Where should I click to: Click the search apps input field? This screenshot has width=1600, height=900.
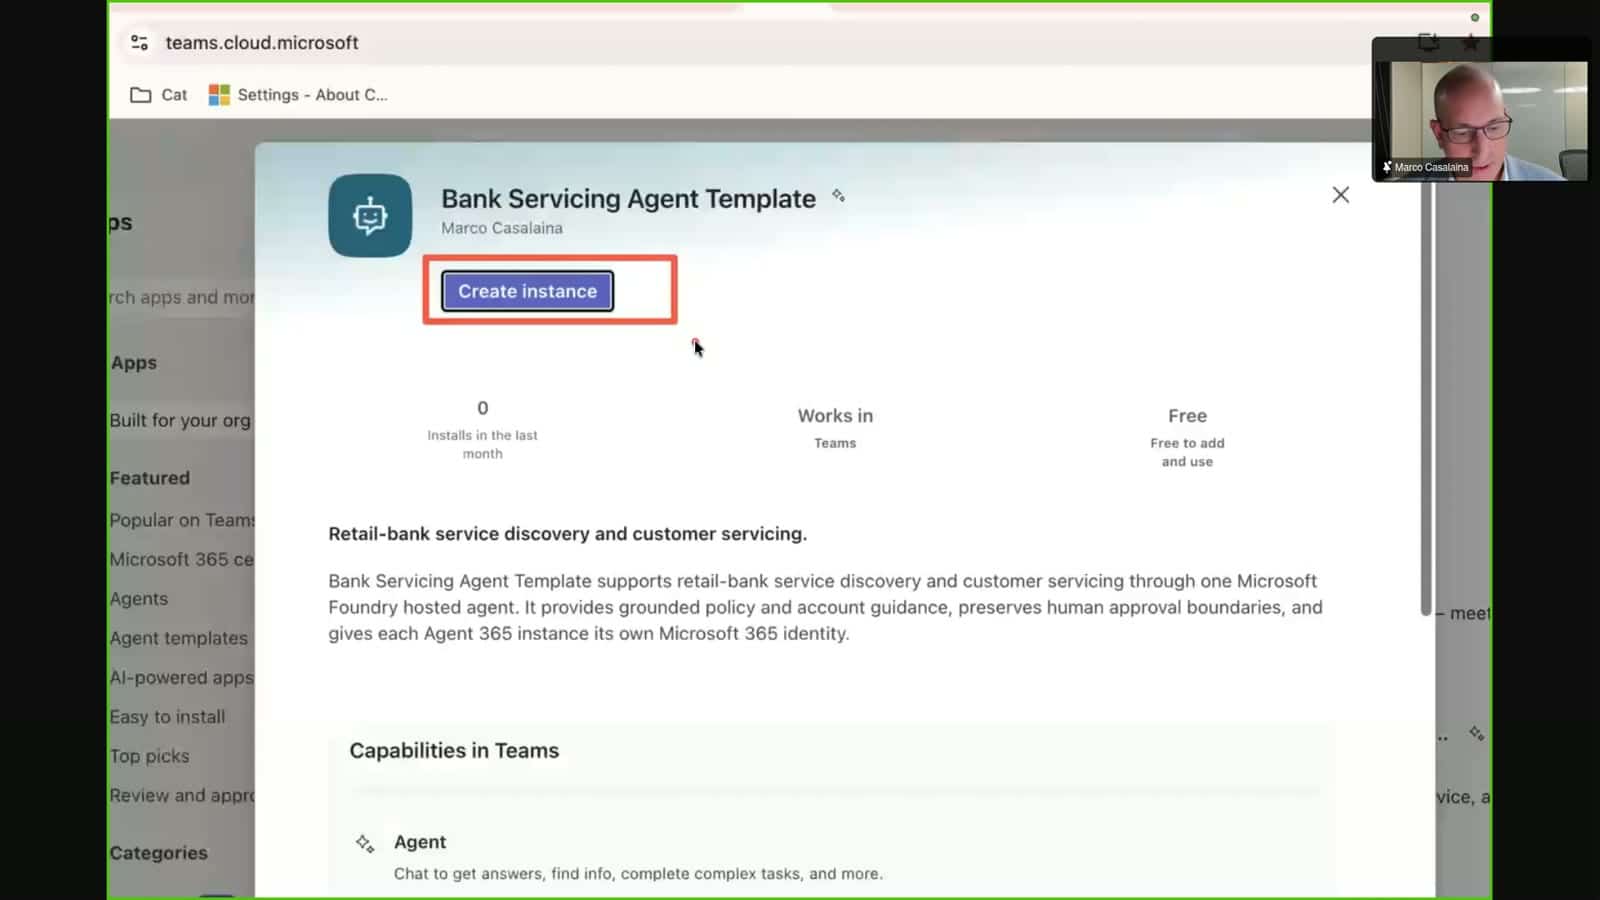(182, 297)
